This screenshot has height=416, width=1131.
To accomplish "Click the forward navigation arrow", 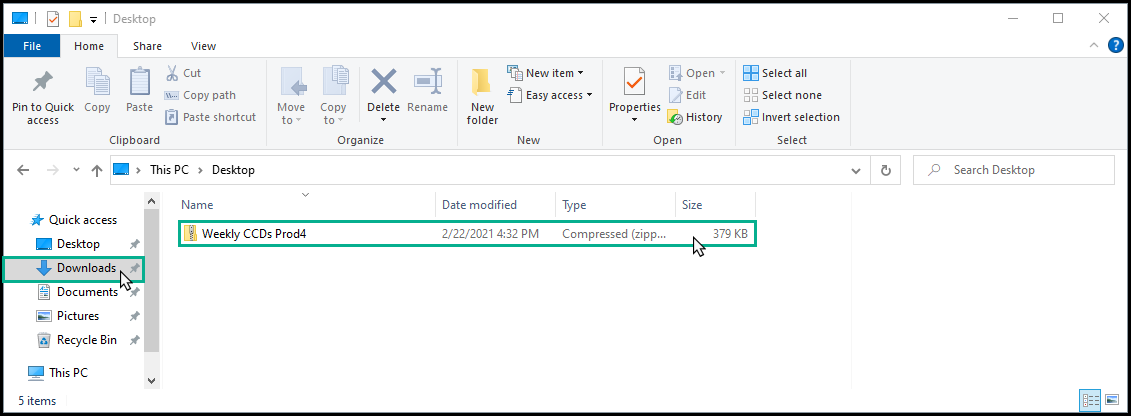I will click(x=51, y=171).
